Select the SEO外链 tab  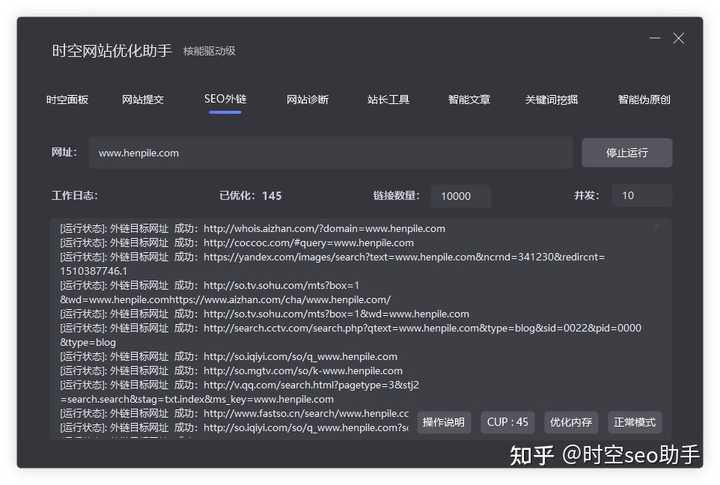pos(225,99)
